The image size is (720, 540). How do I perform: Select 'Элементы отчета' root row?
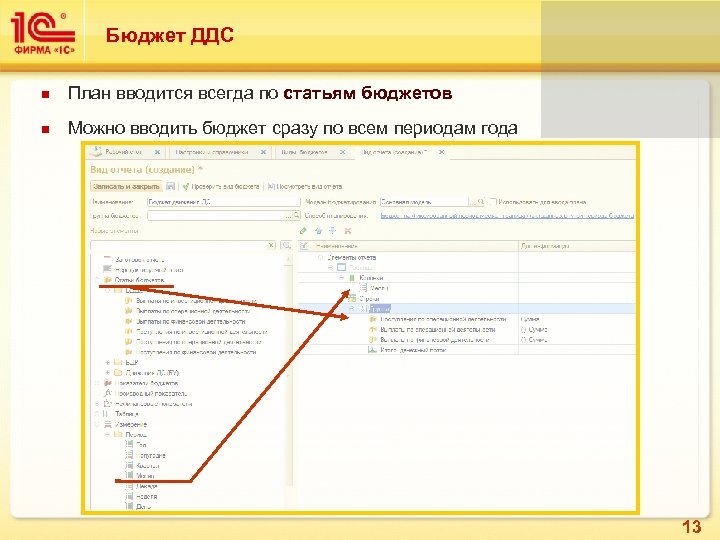click(x=351, y=258)
